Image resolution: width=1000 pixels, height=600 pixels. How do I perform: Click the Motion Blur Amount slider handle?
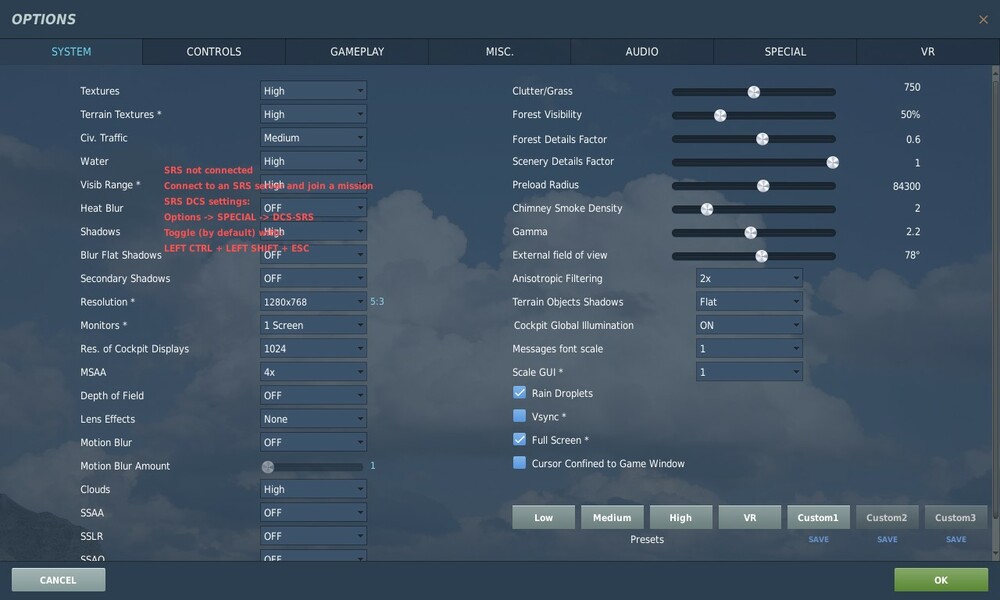268,467
